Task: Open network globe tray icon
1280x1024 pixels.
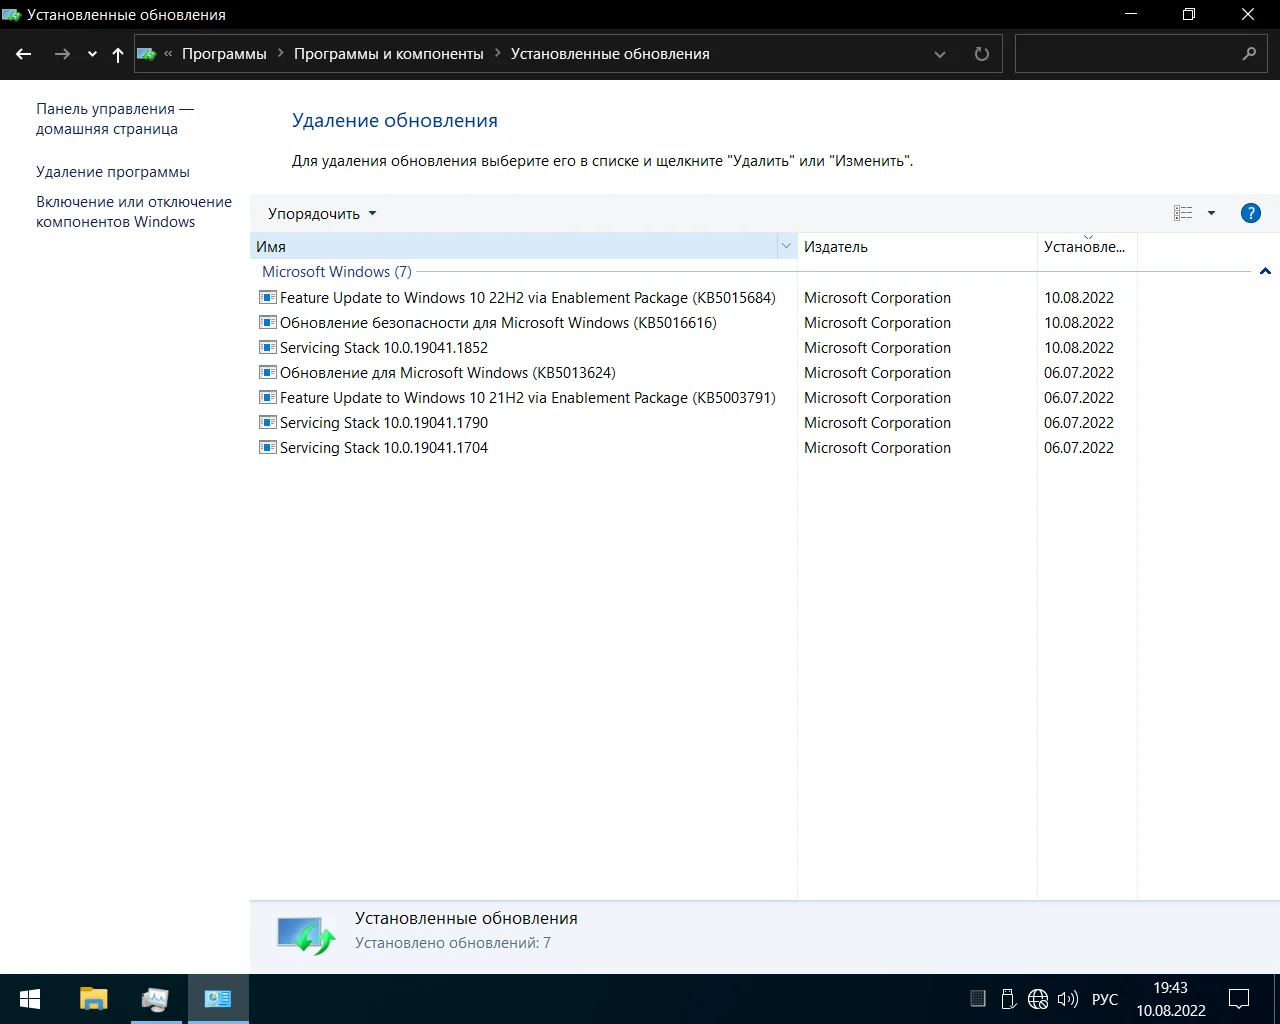Action: [1038, 999]
